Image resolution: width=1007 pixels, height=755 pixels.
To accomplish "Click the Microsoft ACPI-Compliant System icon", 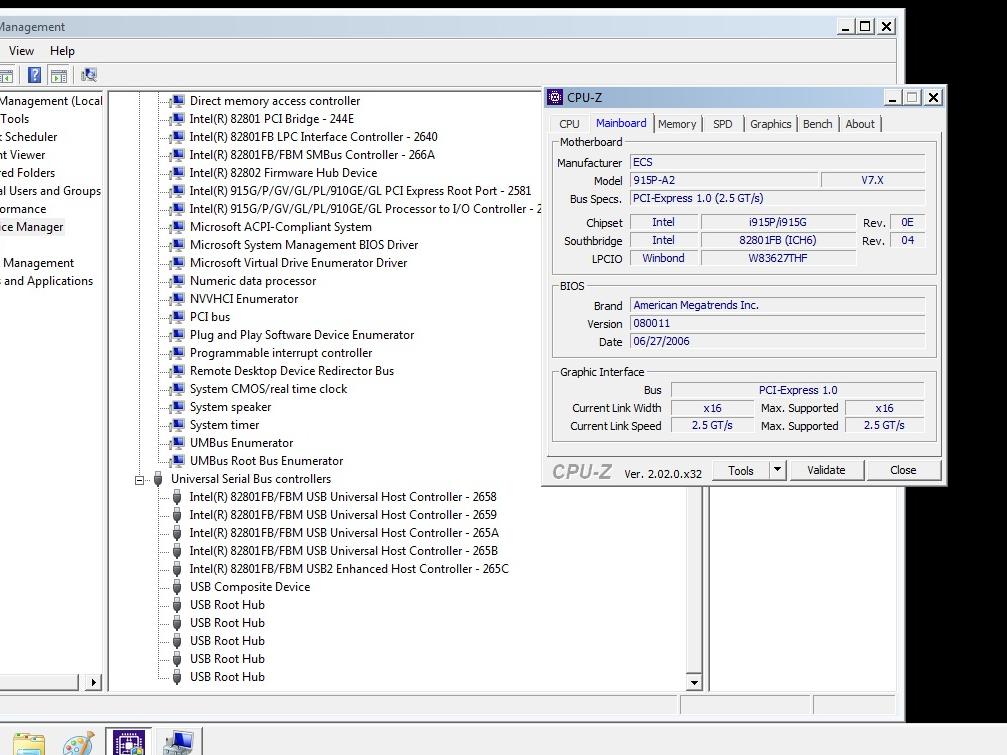I will (177, 227).
